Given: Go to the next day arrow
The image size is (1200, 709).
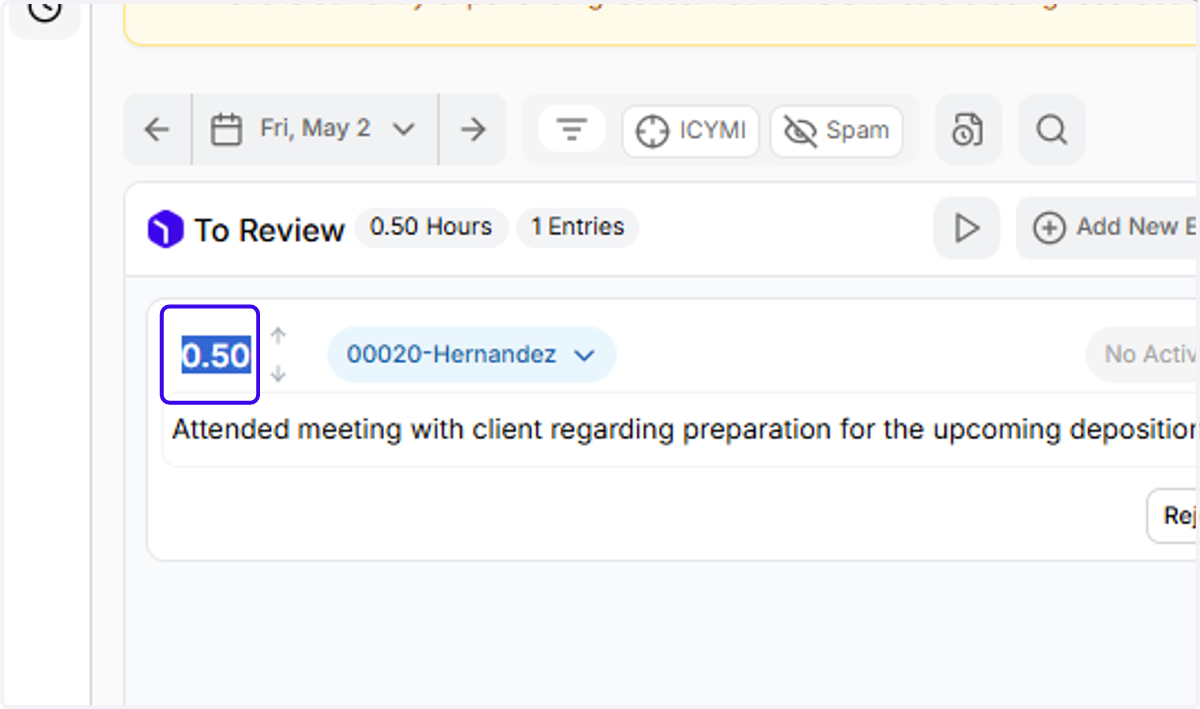Looking at the screenshot, I should 473,129.
